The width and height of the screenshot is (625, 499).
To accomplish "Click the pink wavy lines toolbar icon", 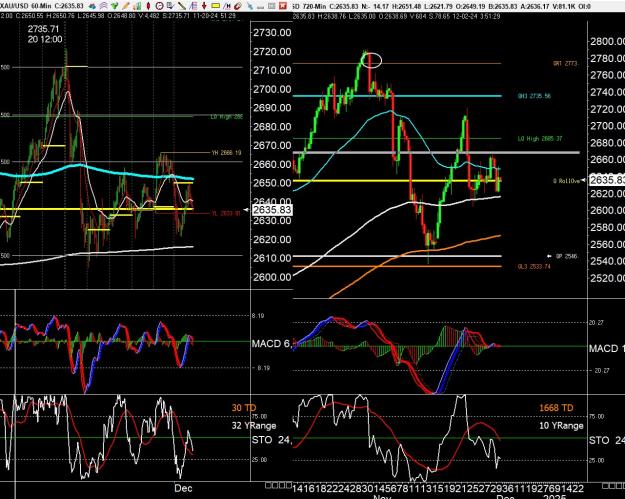I will click(103, 6).
